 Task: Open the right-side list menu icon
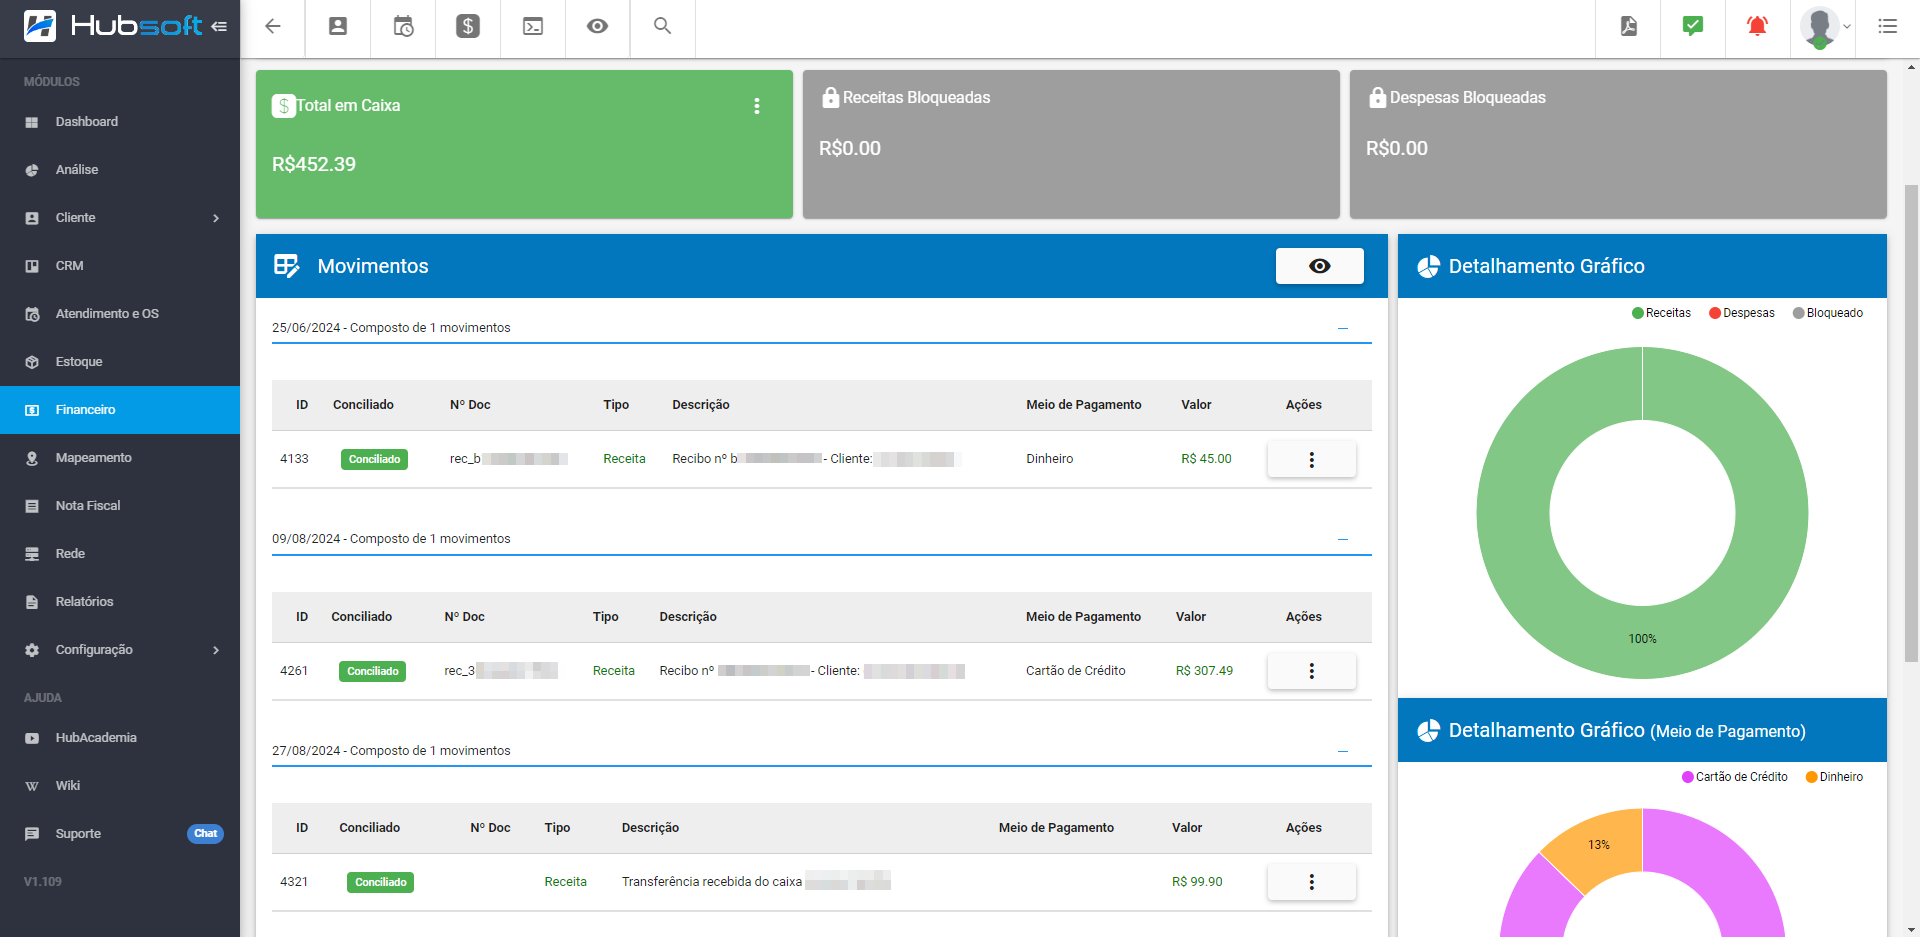[1888, 26]
